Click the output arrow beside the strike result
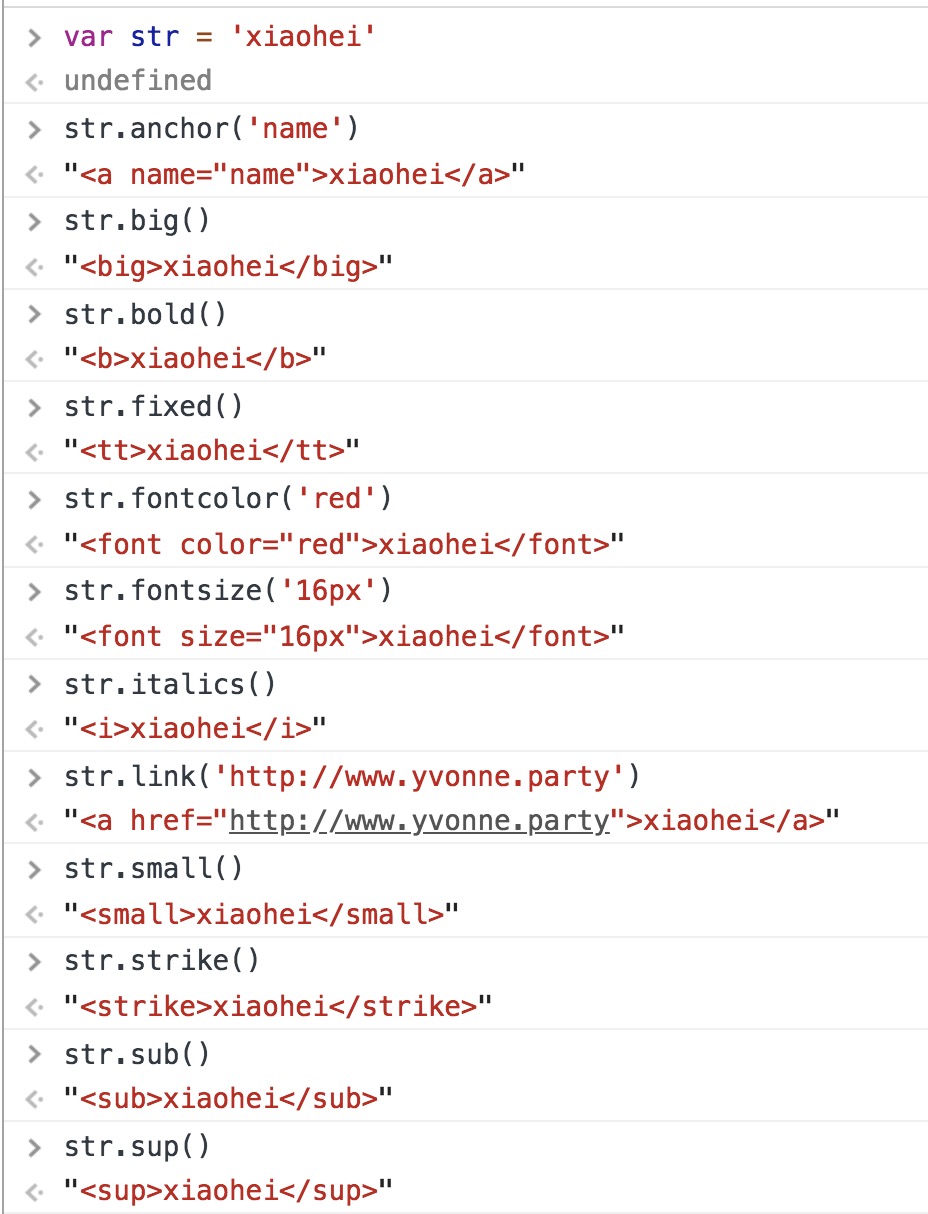 [35, 1007]
